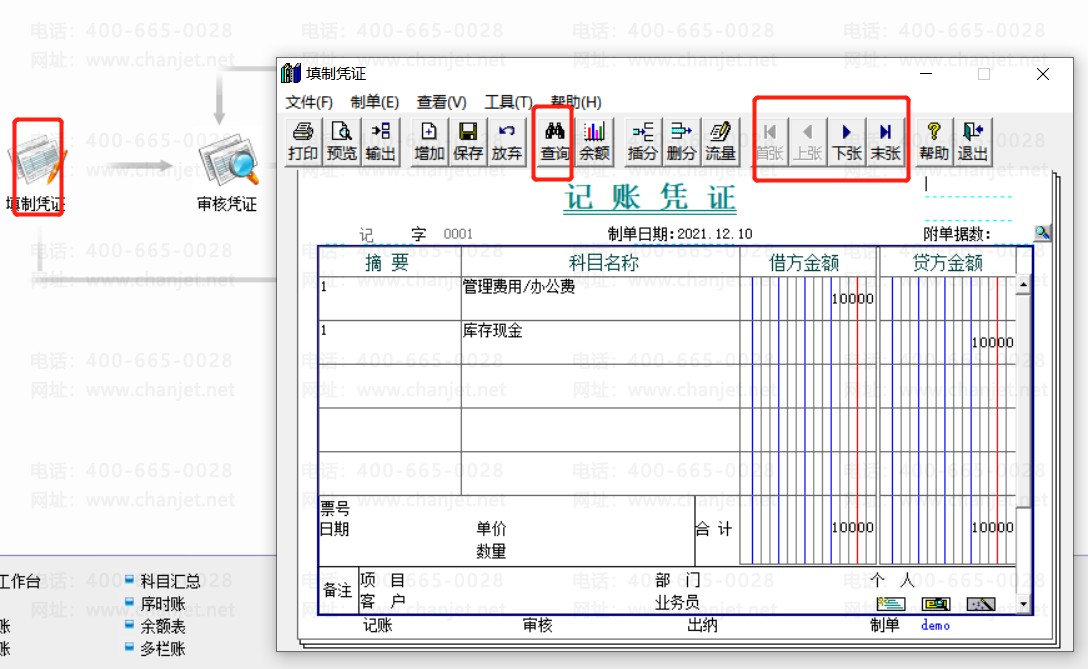Click the 打印 print toolbar icon
The image size is (1088, 669).
[303, 142]
